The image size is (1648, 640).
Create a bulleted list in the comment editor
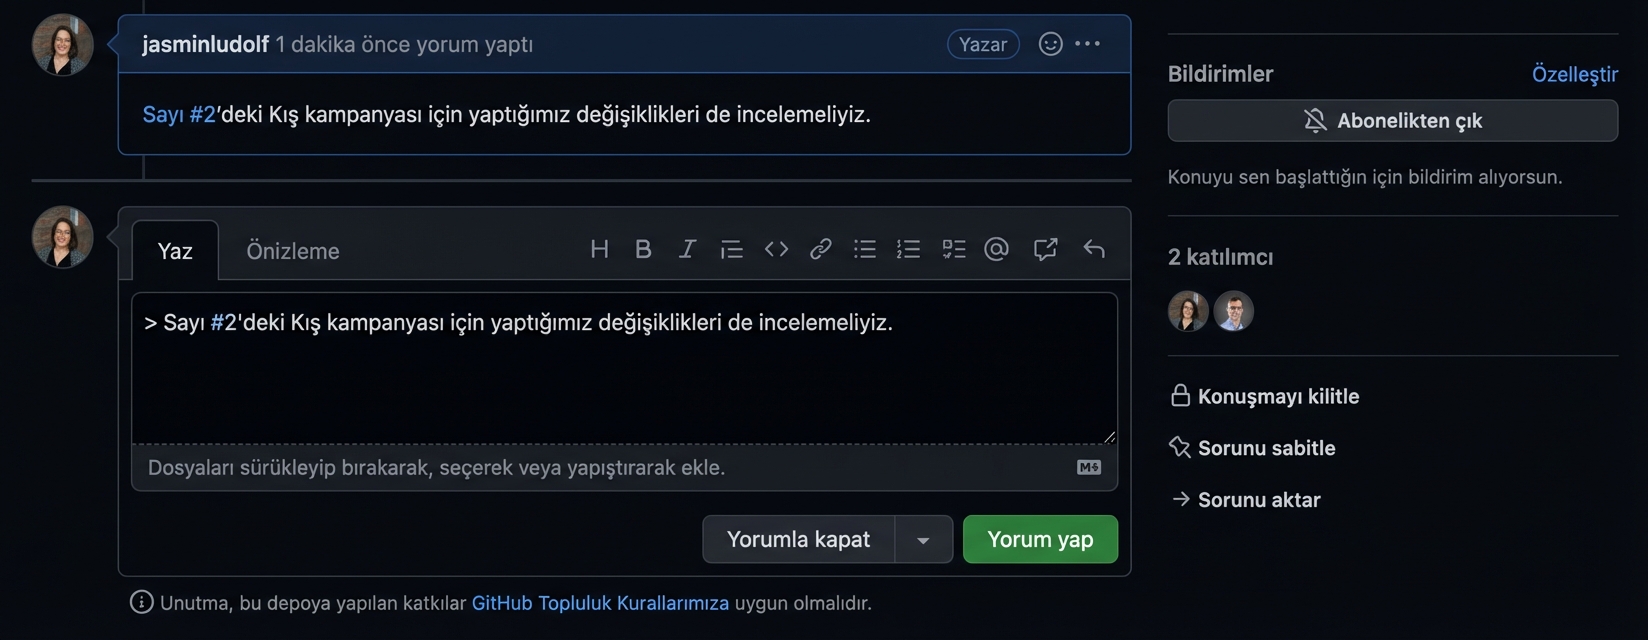coord(864,249)
